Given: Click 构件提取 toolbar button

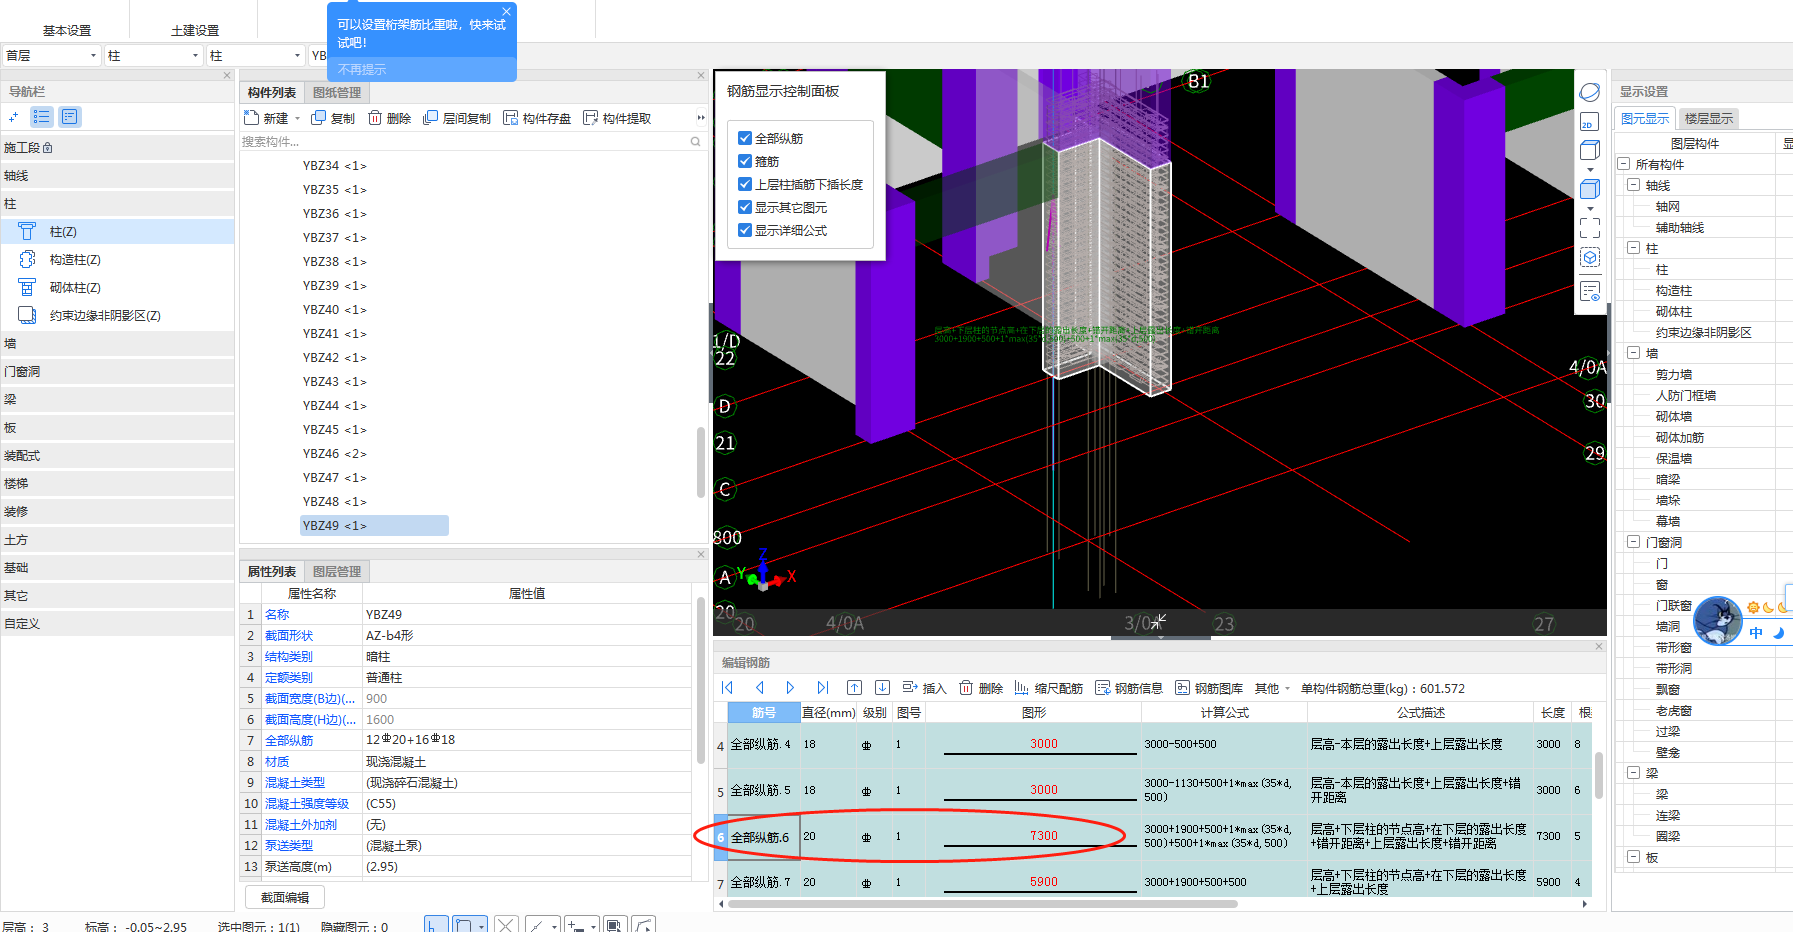Looking at the screenshot, I should click(616, 118).
